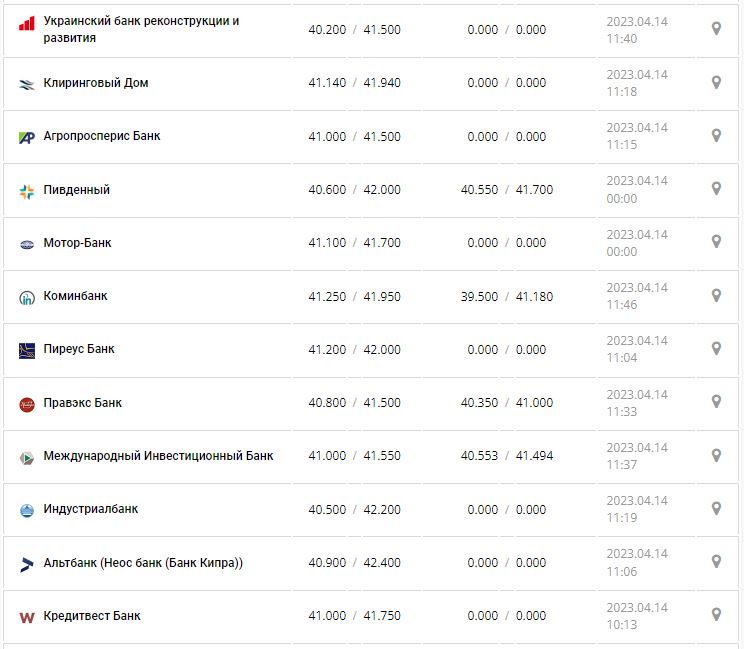The height and width of the screenshot is (649, 744).
Task: Click the Коминбанк 41.250 / 41.950 rate
Action: click(x=354, y=297)
